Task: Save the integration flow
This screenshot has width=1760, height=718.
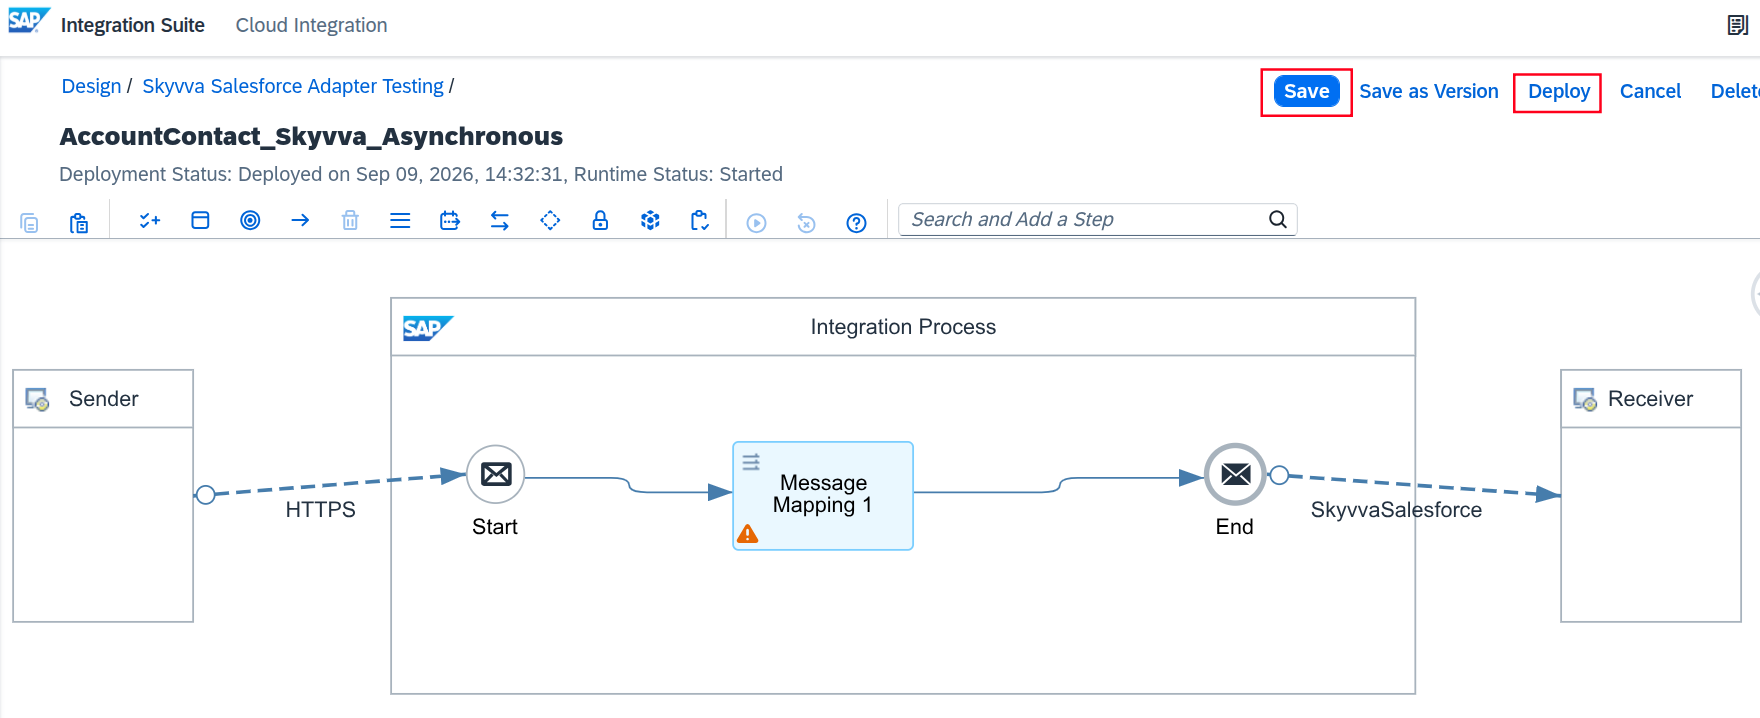Action: pos(1306,91)
